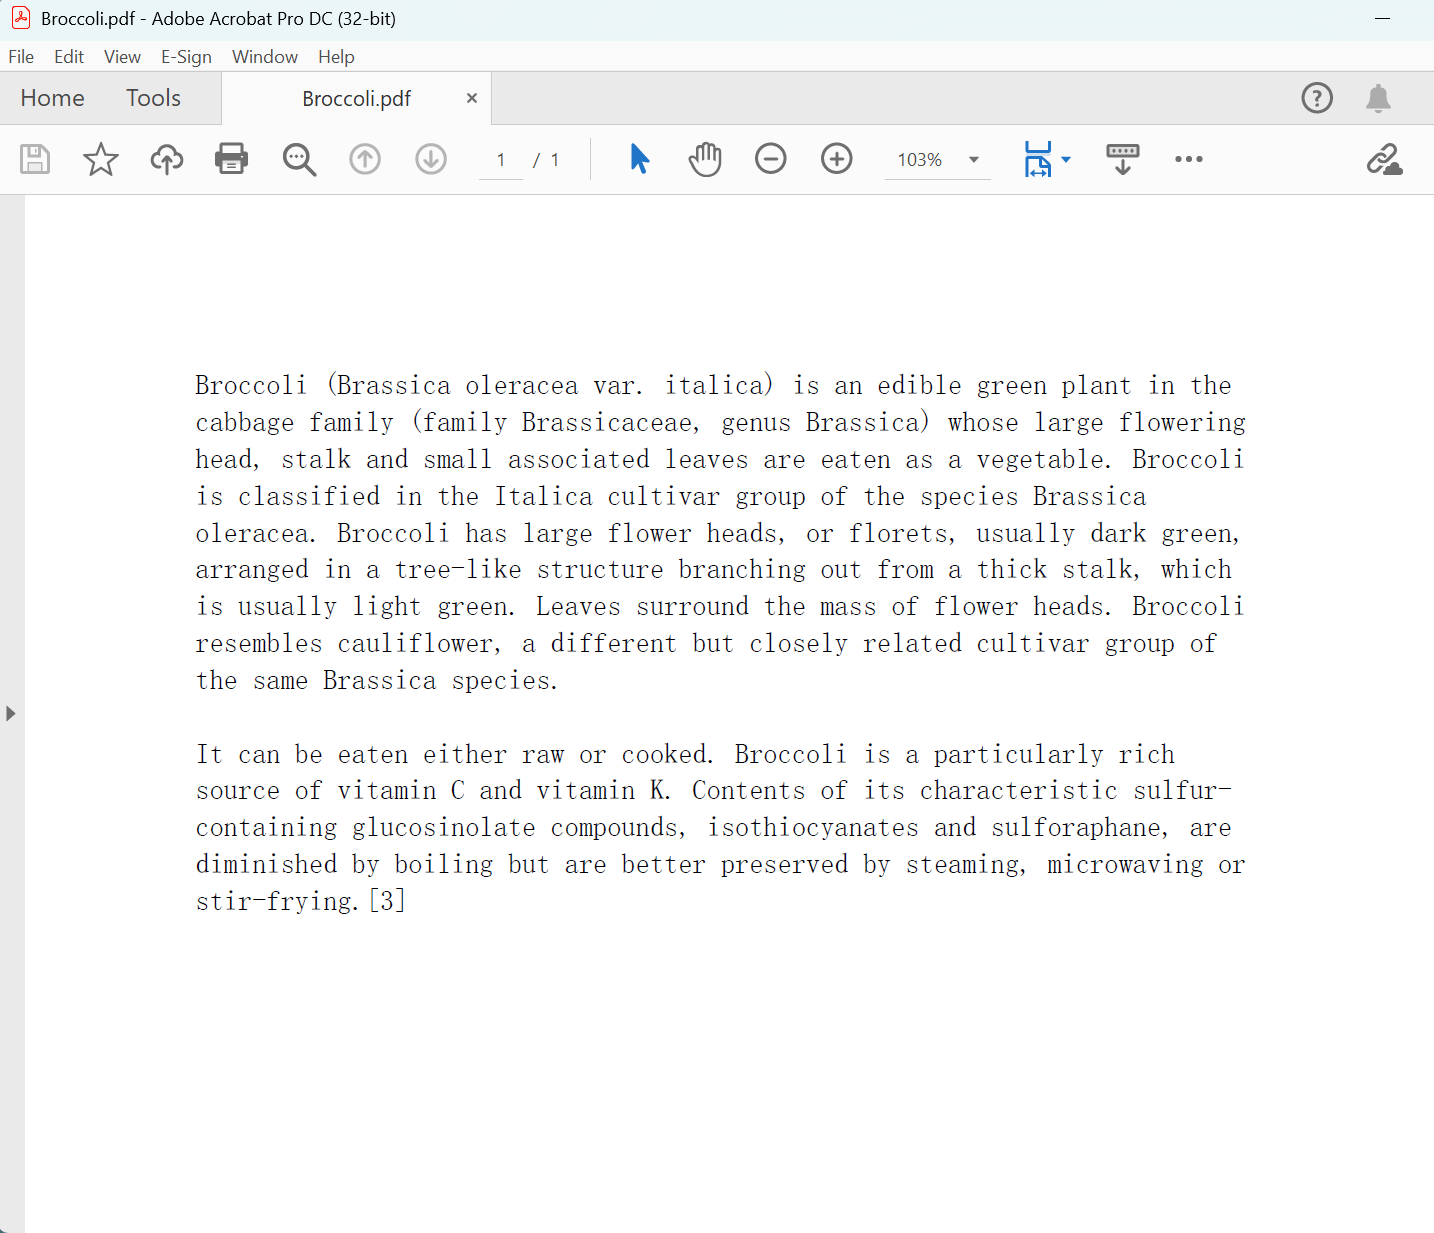Screen dimensions: 1434x1233
Task: Click the word 'microwaving' in the text
Action: click(x=1125, y=865)
